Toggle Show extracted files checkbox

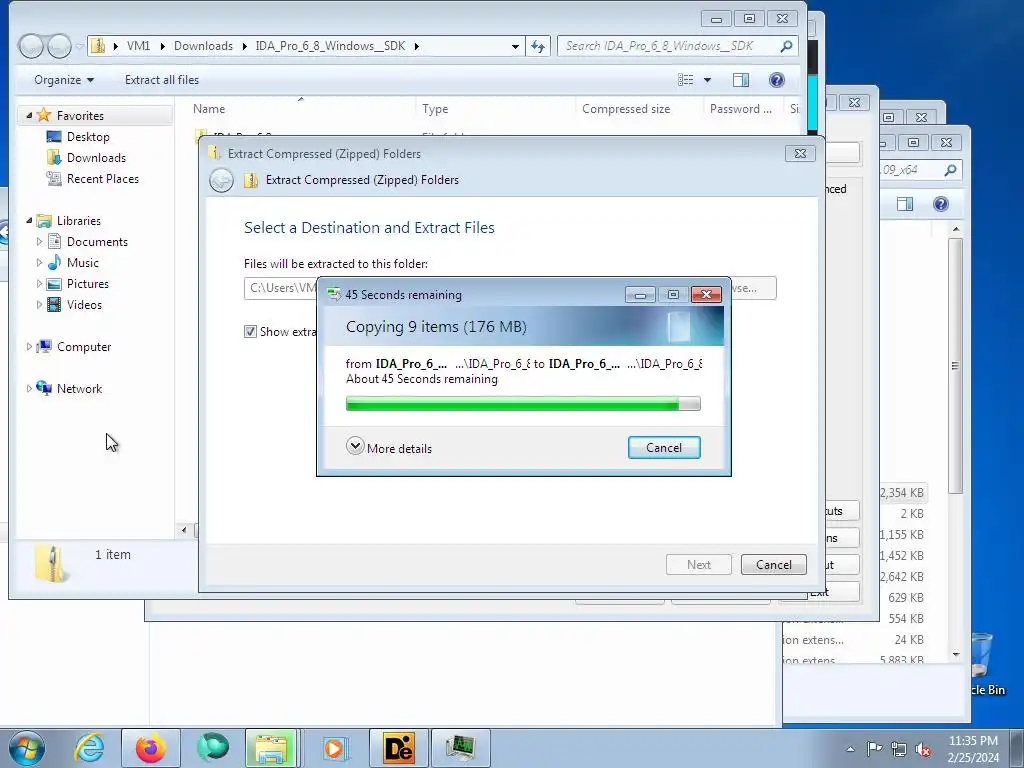(x=250, y=331)
